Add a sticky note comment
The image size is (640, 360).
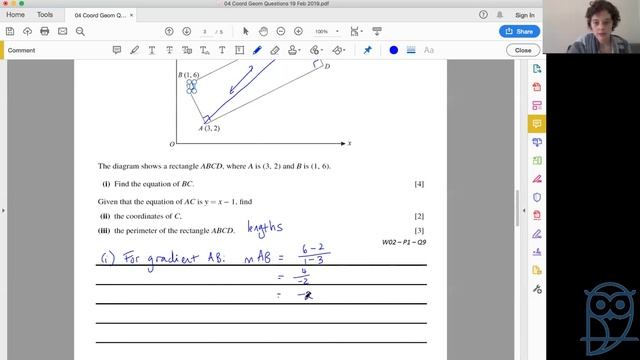[x=117, y=50]
